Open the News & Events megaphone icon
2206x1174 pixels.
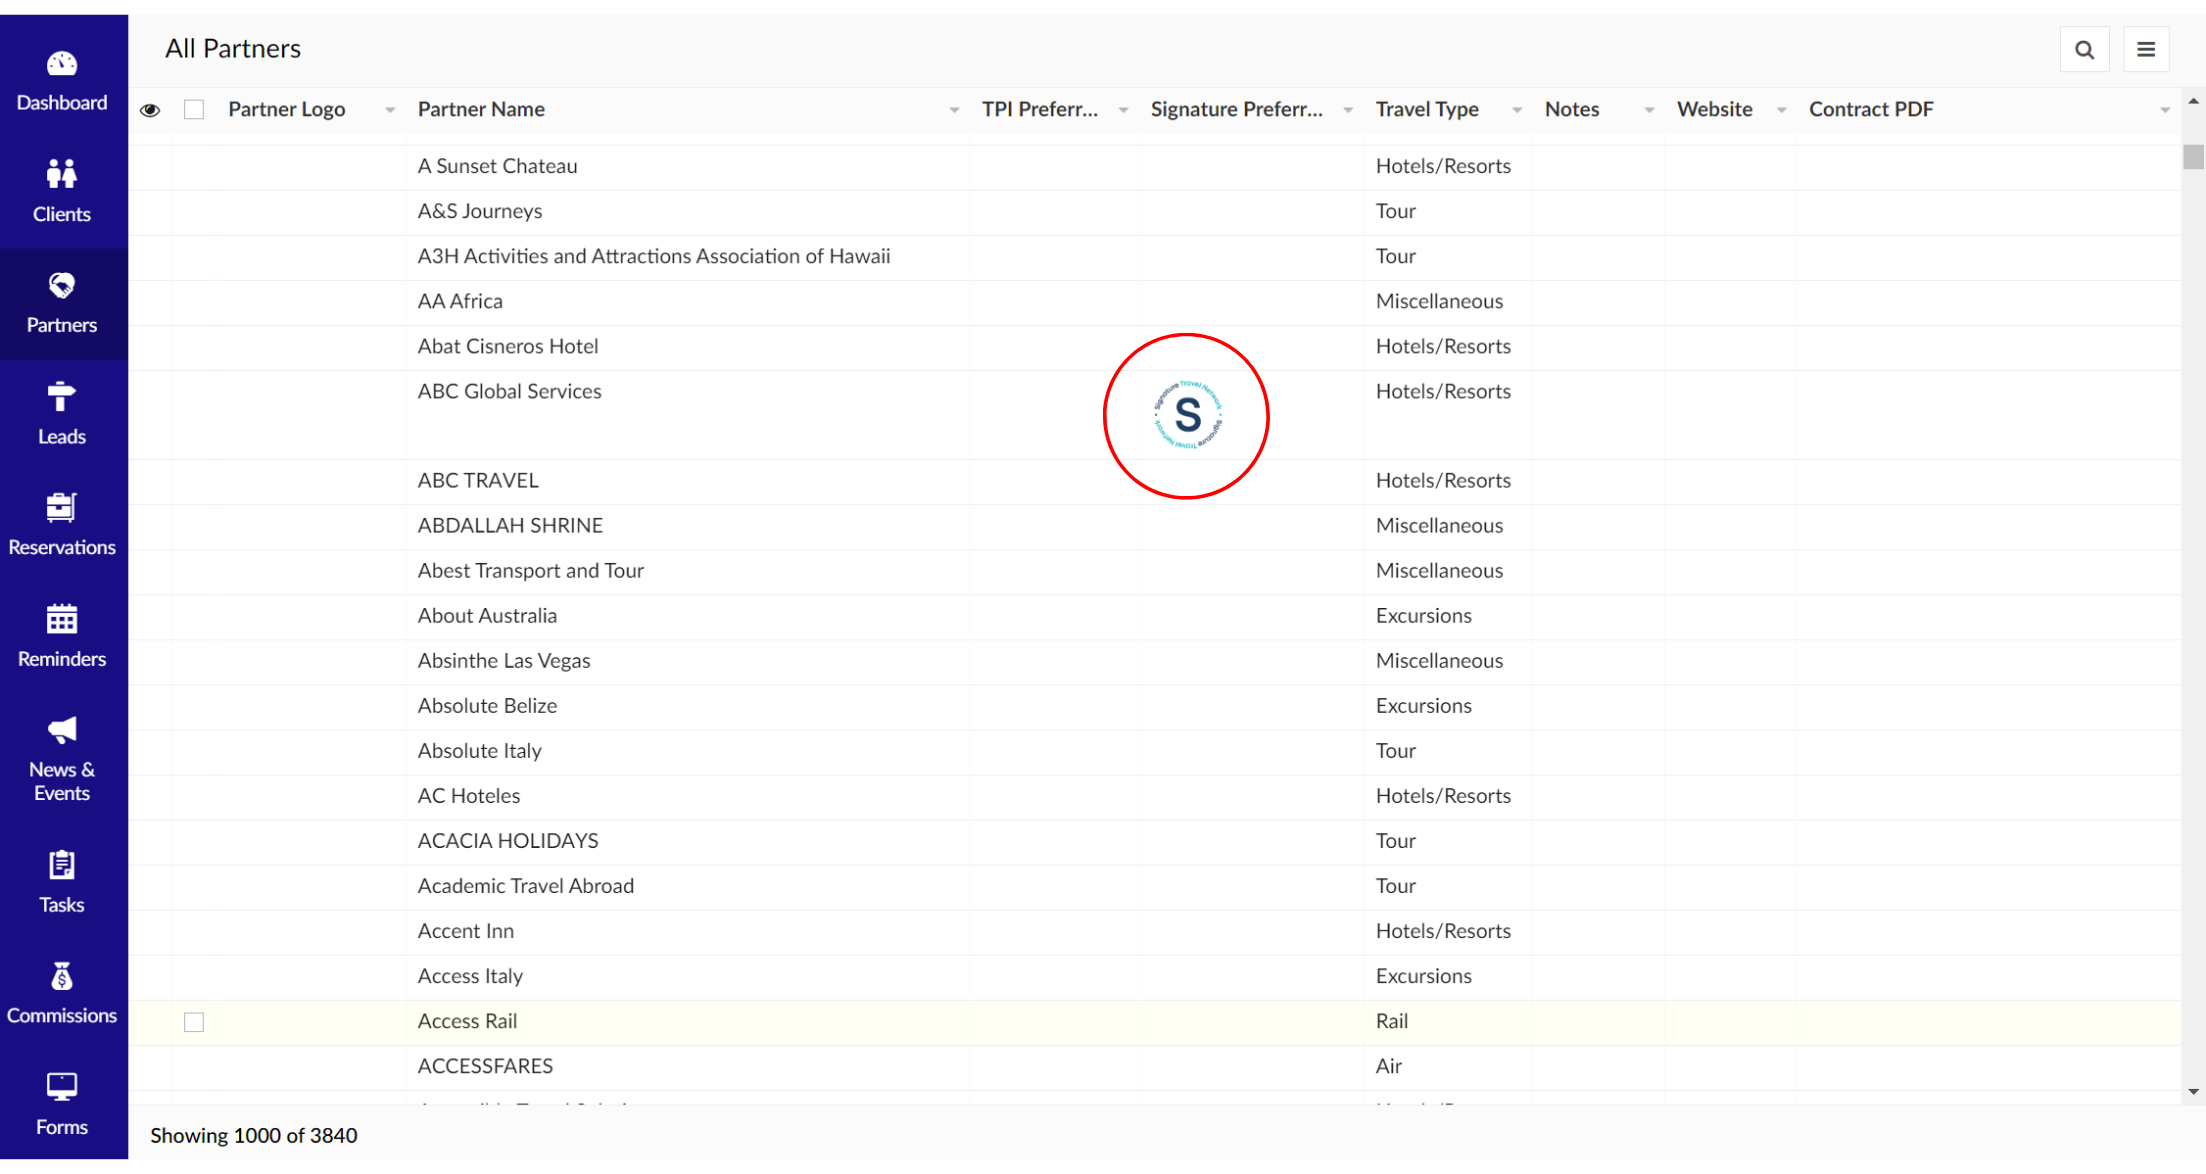[x=61, y=731]
